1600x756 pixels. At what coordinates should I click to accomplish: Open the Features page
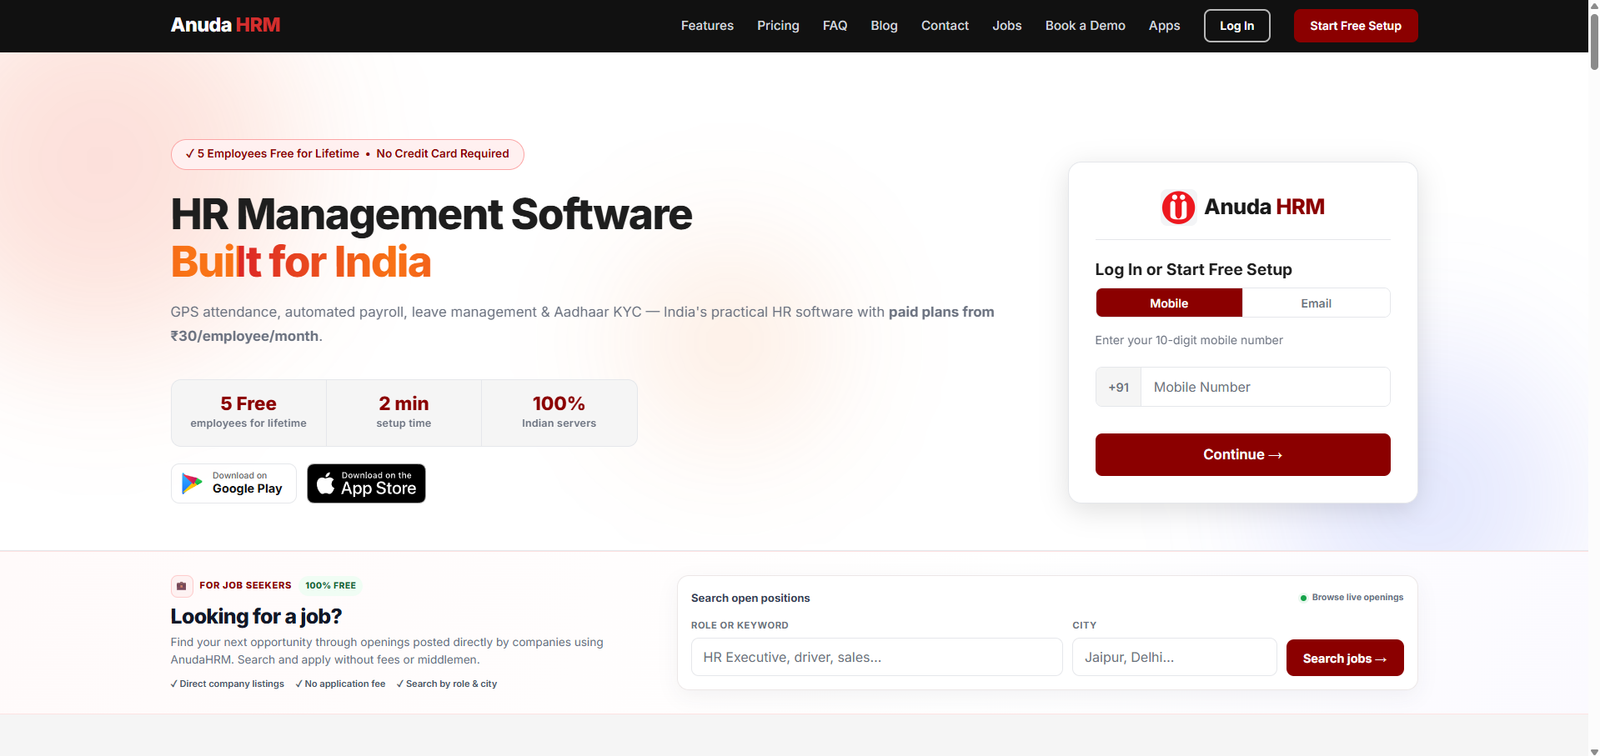click(707, 26)
